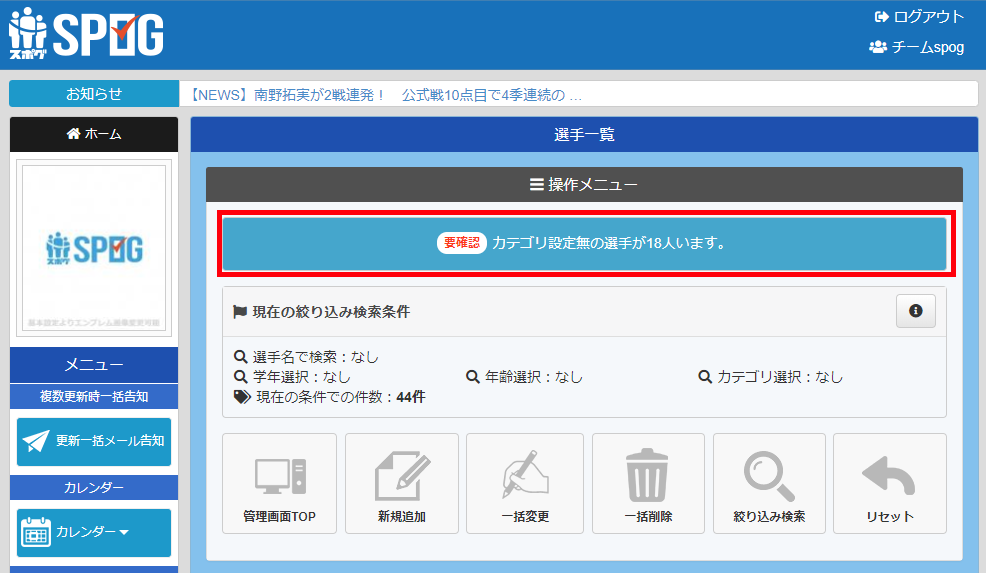Viewport: 986px width, 573px height.
Task: Click the SPOG team emblem thumbnail
Action: tap(94, 248)
